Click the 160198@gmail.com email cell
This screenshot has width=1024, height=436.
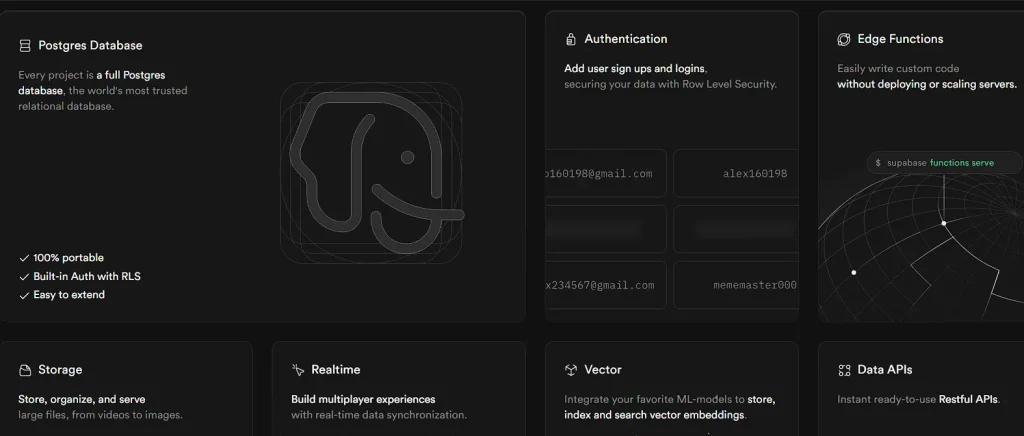pyautogui.click(x=605, y=173)
